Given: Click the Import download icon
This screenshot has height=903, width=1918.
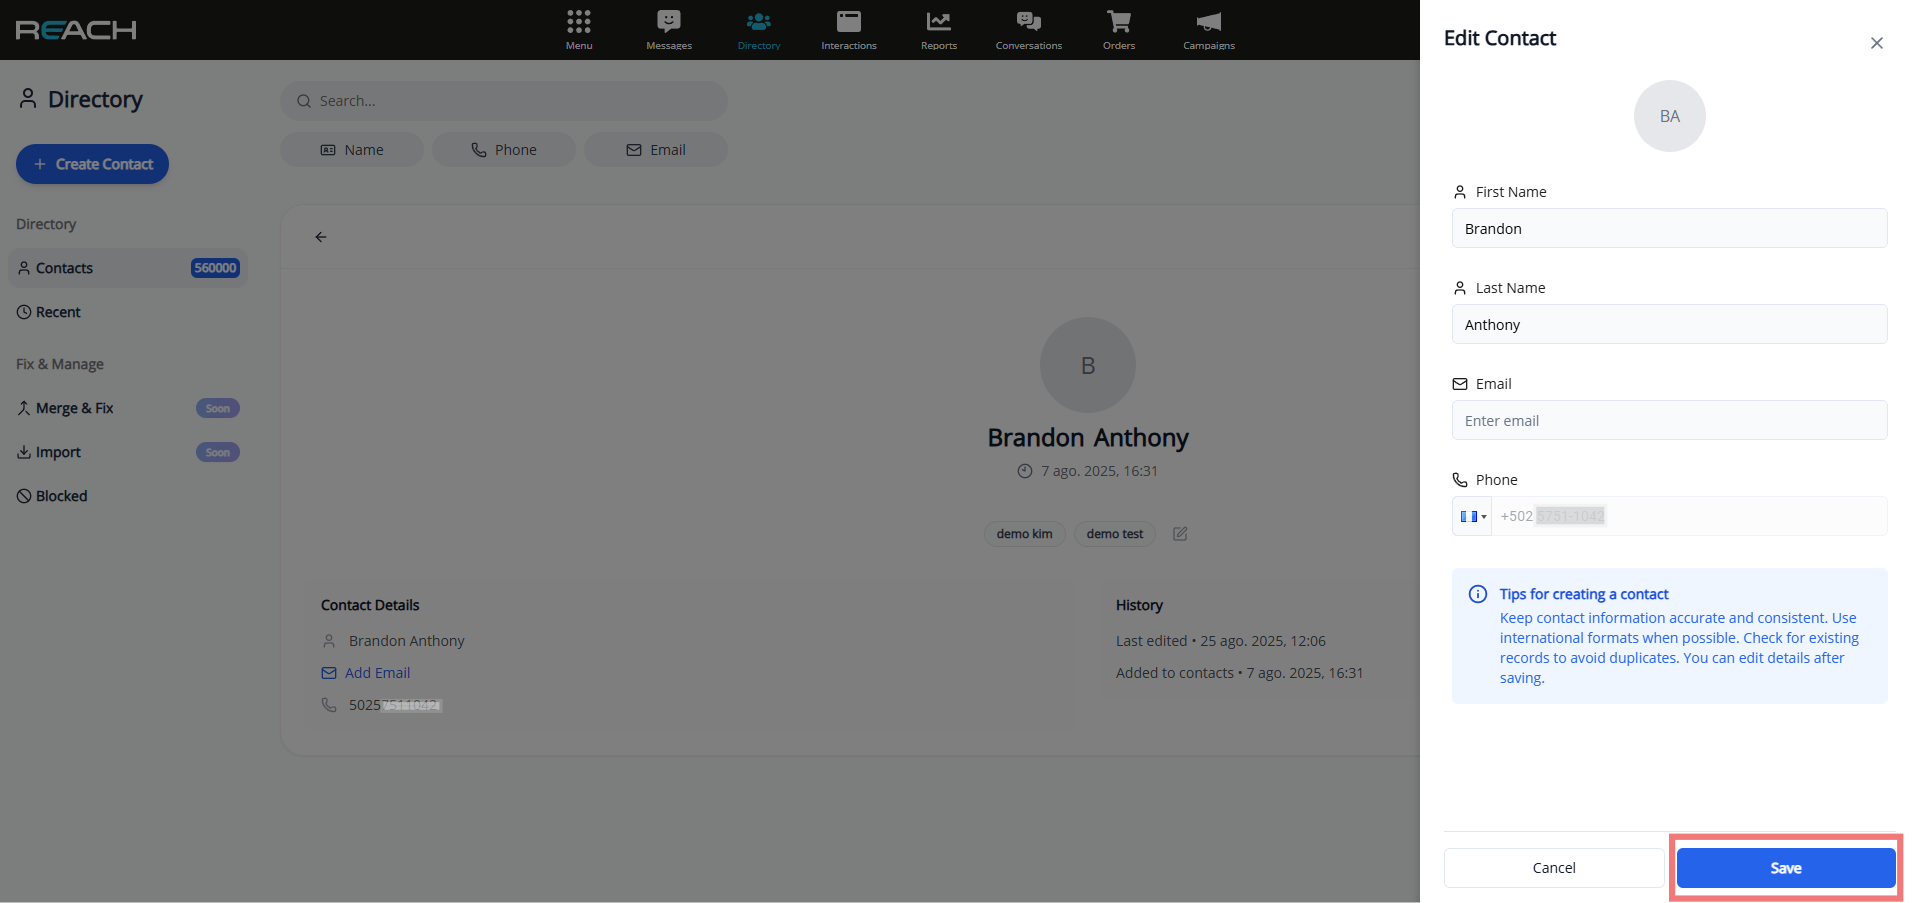Looking at the screenshot, I should coord(24,452).
